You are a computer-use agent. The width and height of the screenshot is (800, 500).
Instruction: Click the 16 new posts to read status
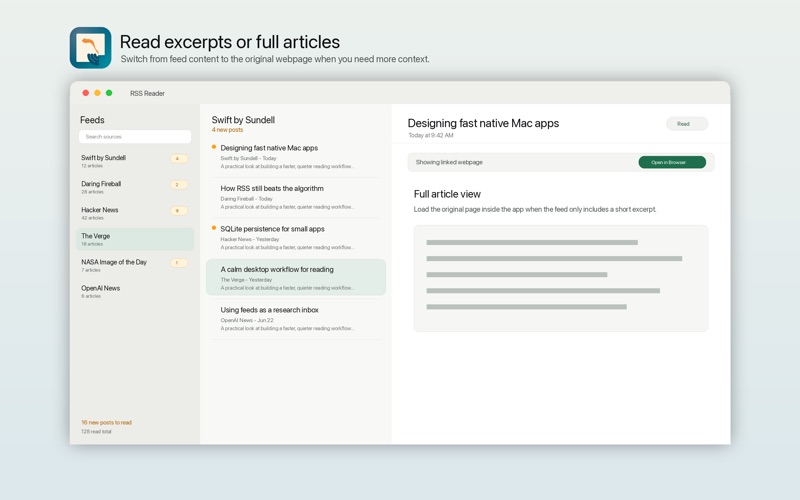pos(106,422)
